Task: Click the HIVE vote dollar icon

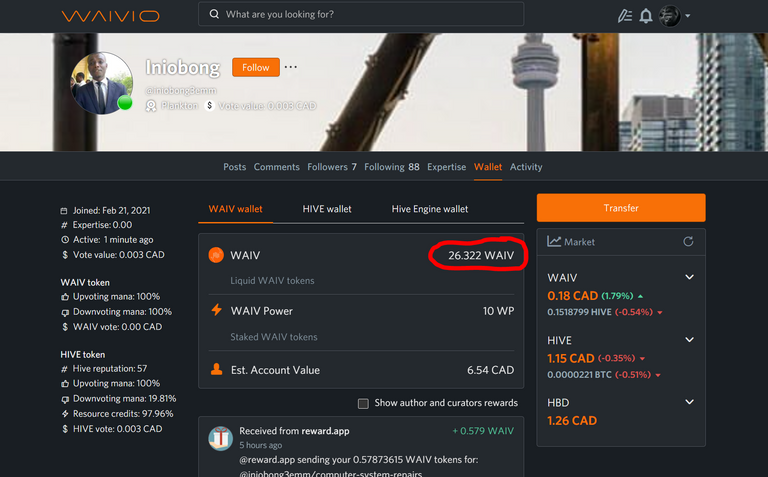Action: click(x=65, y=429)
